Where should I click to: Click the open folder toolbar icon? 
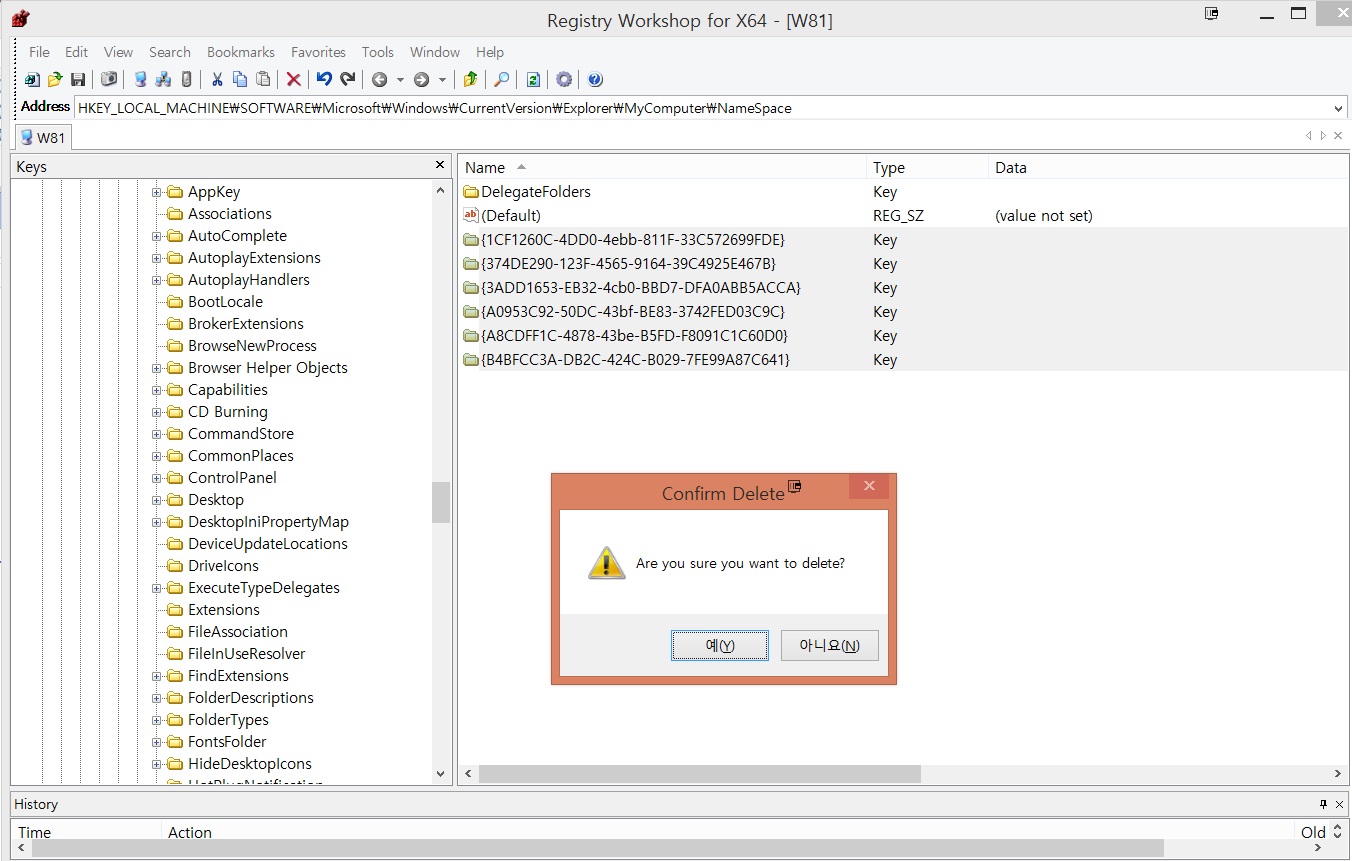(55, 80)
